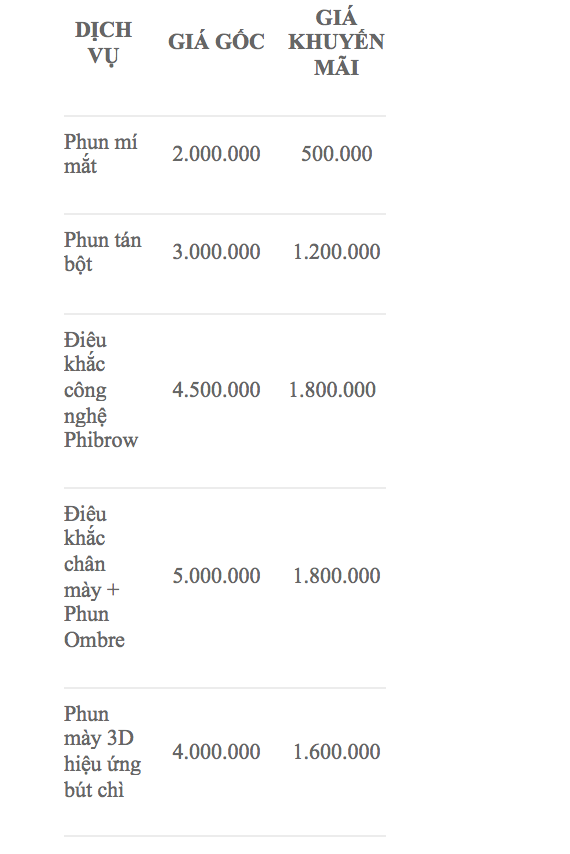Click the 3.000.000 original price
This screenshot has width=570, height=854.
pos(216,252)
